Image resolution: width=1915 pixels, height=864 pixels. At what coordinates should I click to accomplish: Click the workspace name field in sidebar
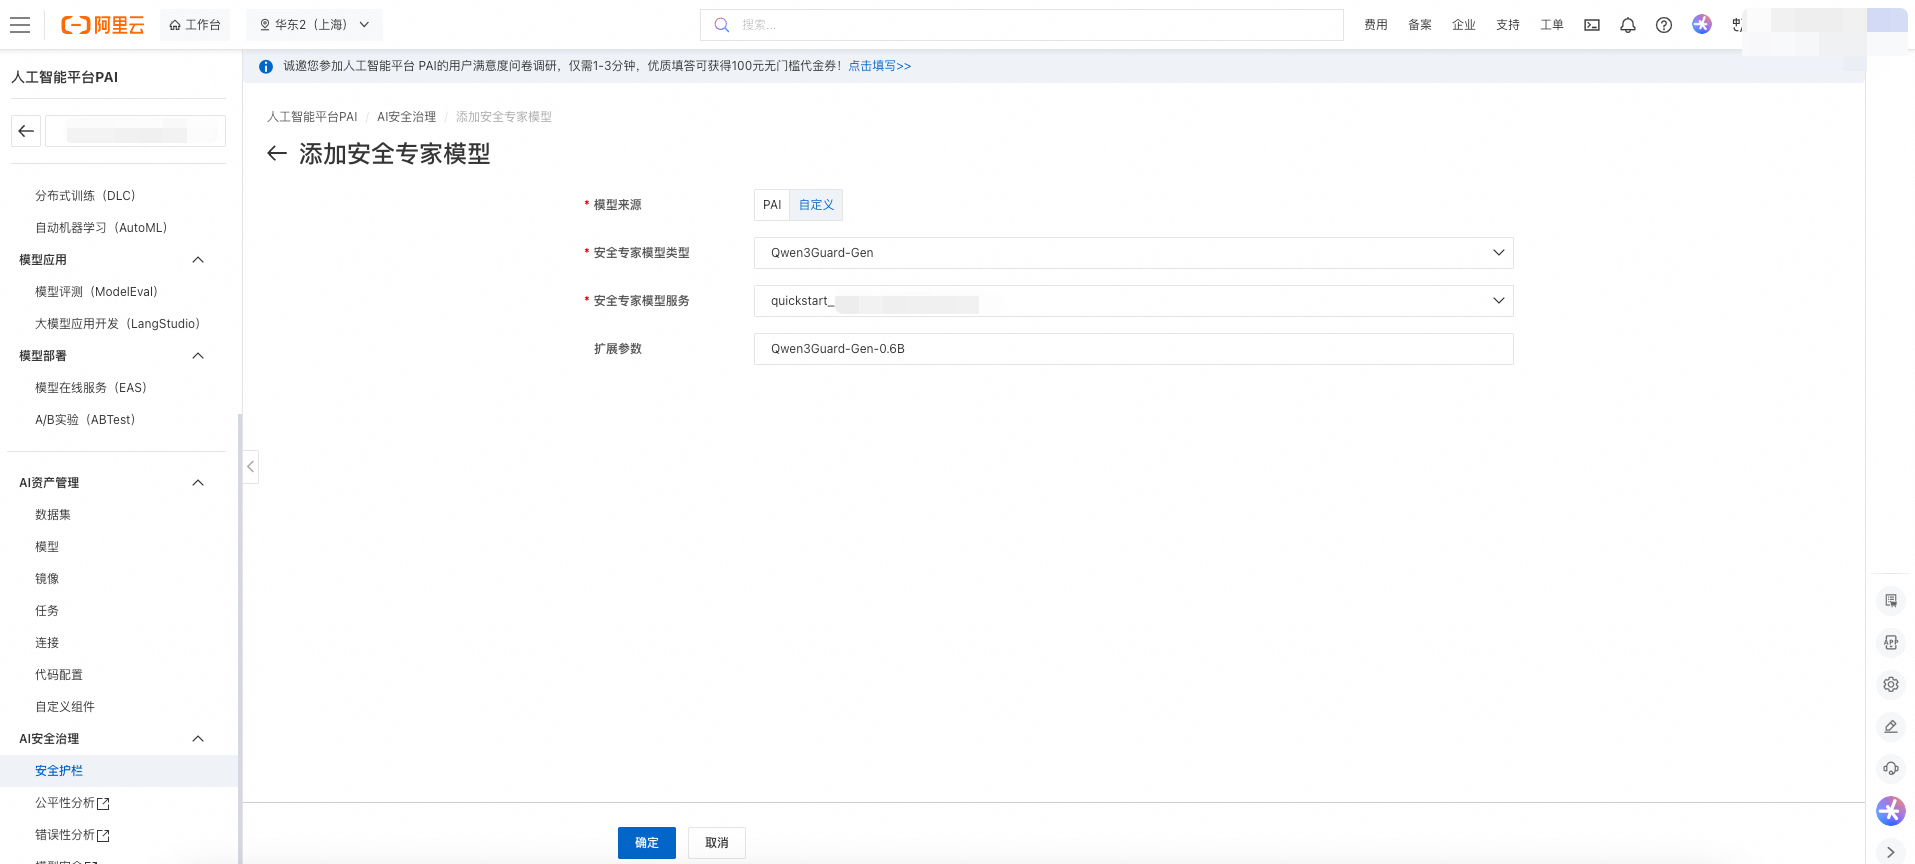(x=136, y=131)
